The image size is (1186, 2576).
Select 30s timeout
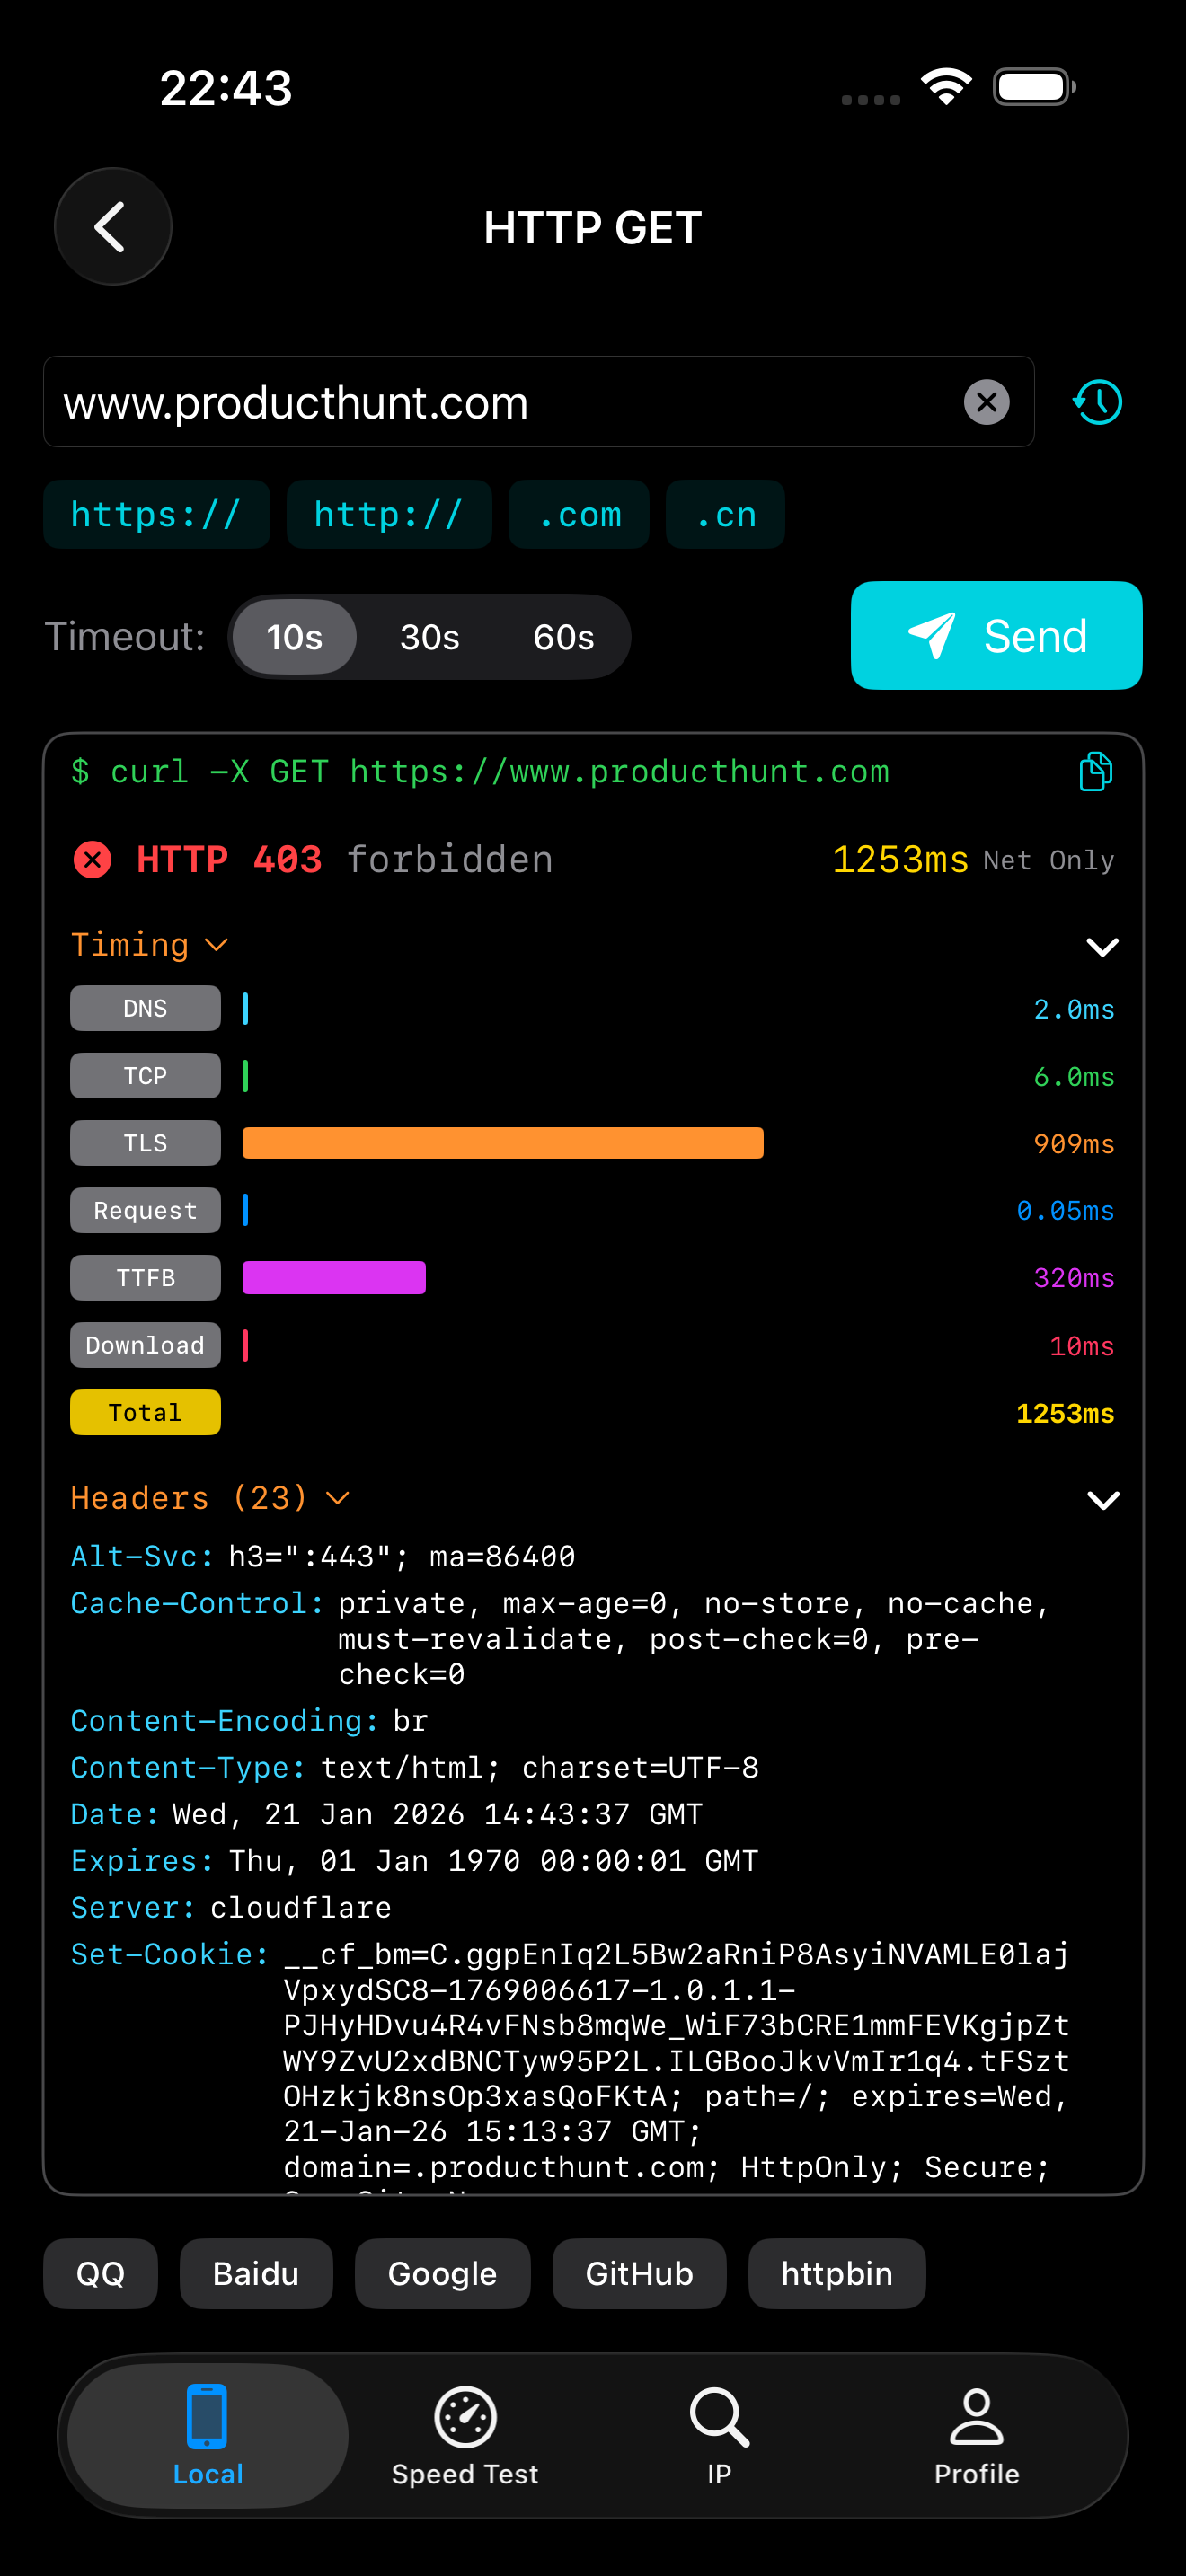pyautogui.click(x=429, y=637)
